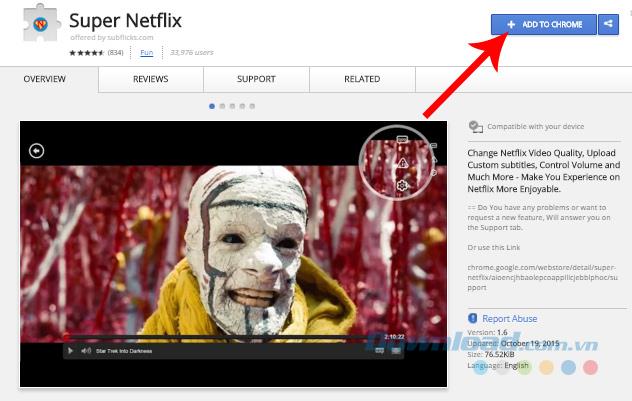Open the Fun category link

coord(146,52)
